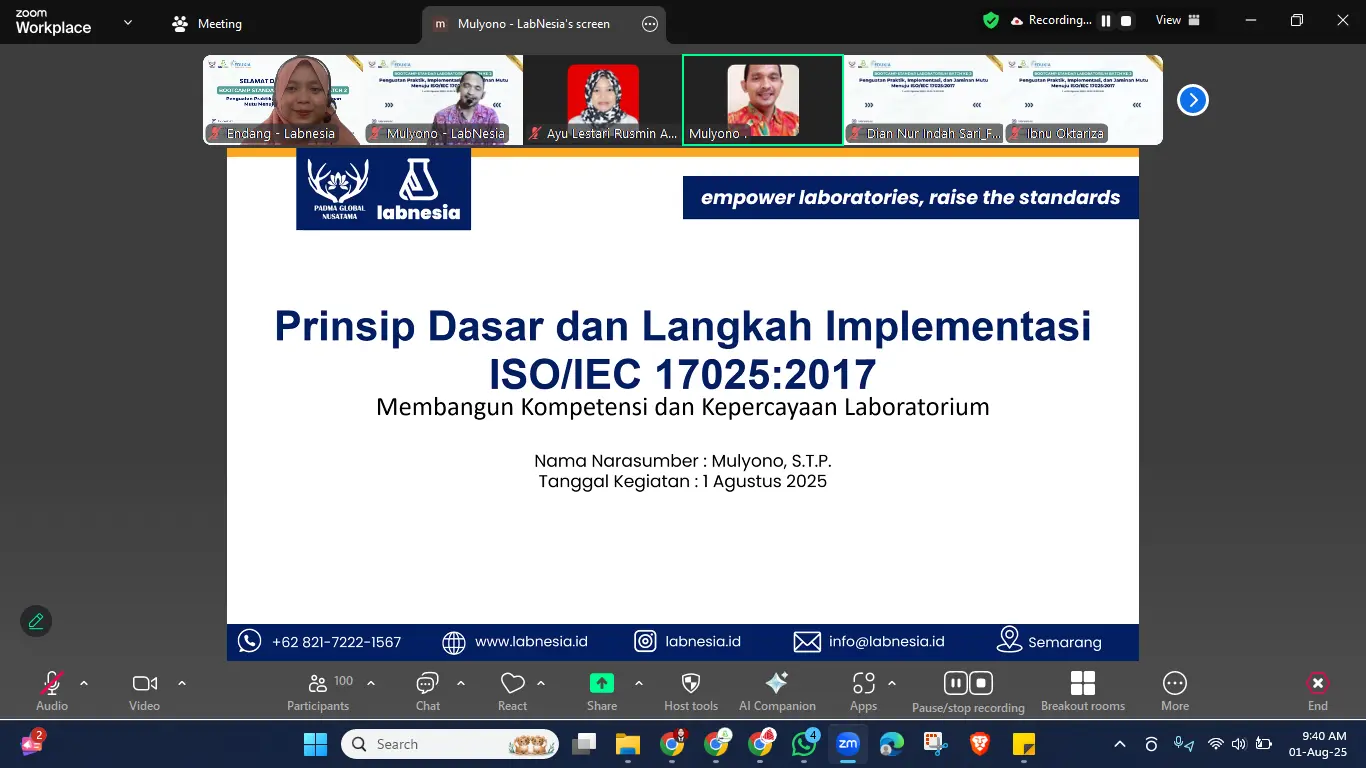
Task: Mute your microphone with the Audio button
Action: tap(50, 690)
